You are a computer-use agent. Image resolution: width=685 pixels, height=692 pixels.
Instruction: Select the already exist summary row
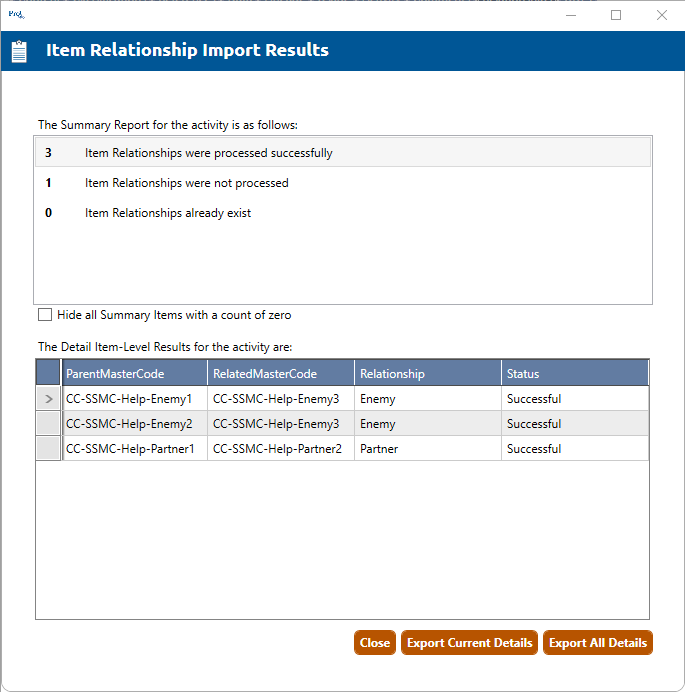coord(342,213)
